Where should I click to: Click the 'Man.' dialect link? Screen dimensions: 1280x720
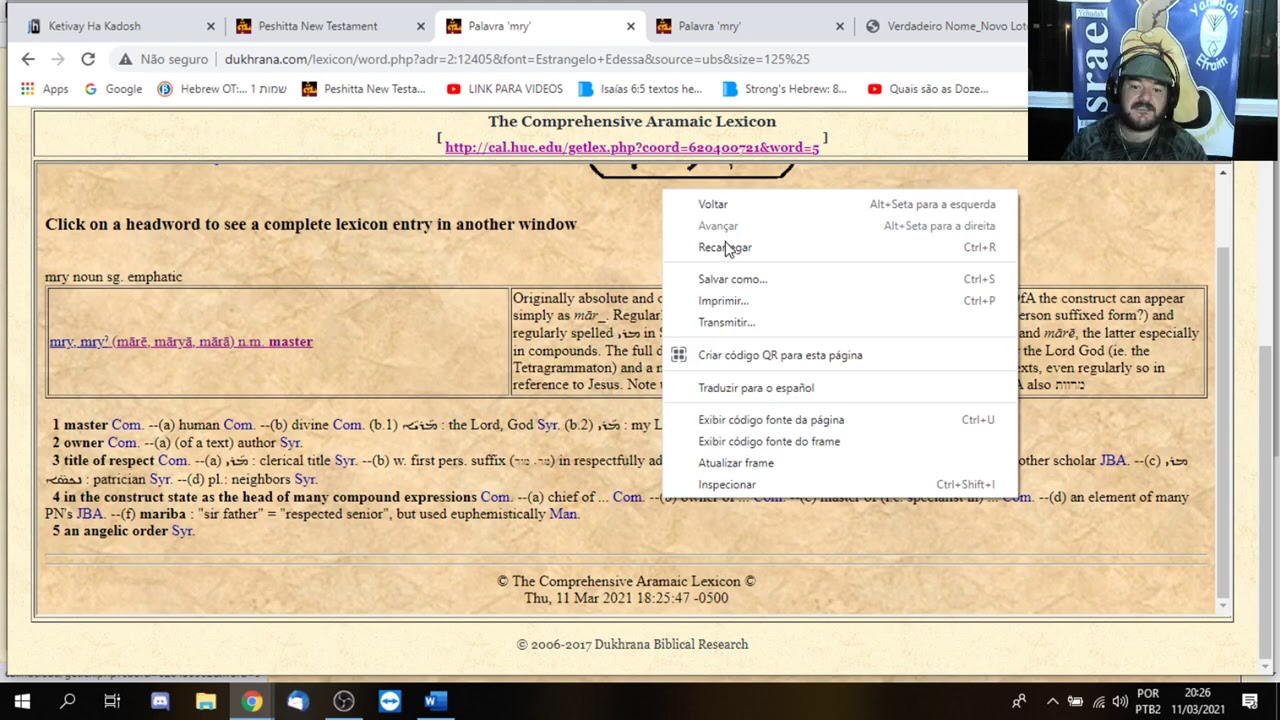click(564, 514)
